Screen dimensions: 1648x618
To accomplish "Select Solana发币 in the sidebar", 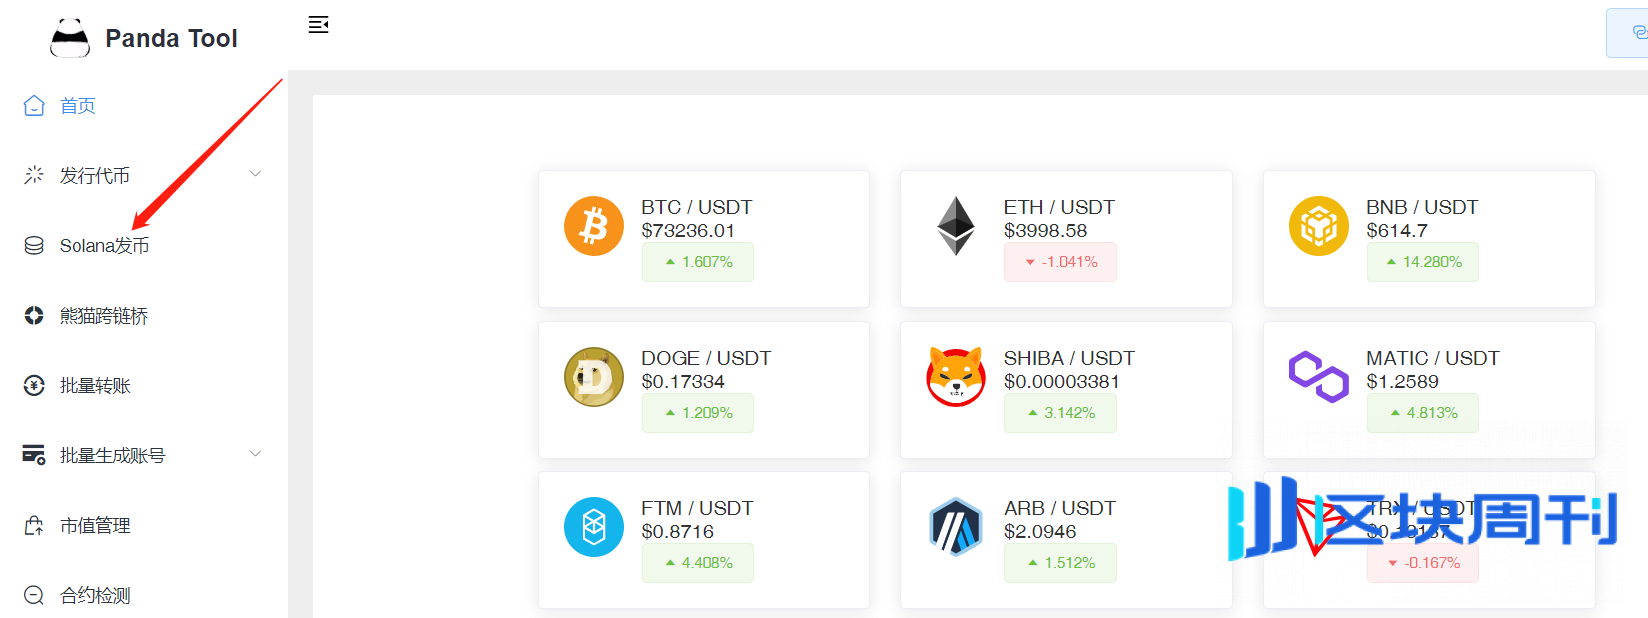I will pyautogui.click(x=104, y=246).
